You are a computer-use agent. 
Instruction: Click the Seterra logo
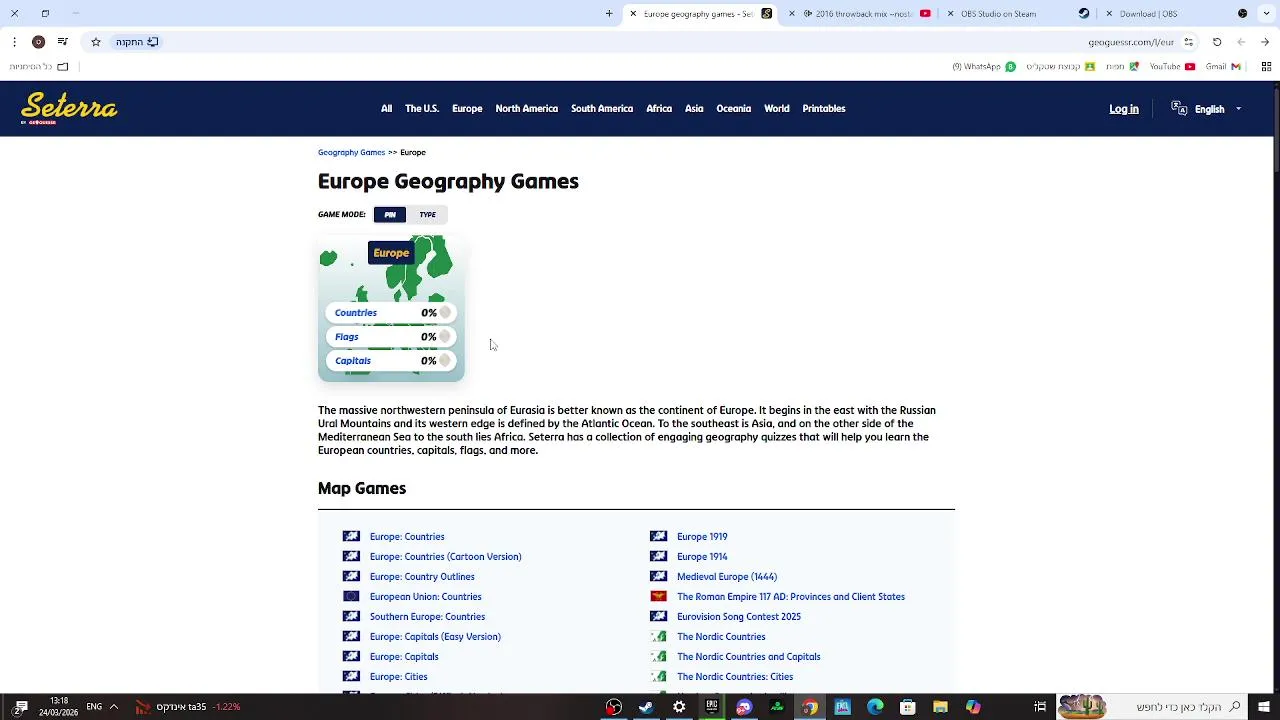pos(69,108)
